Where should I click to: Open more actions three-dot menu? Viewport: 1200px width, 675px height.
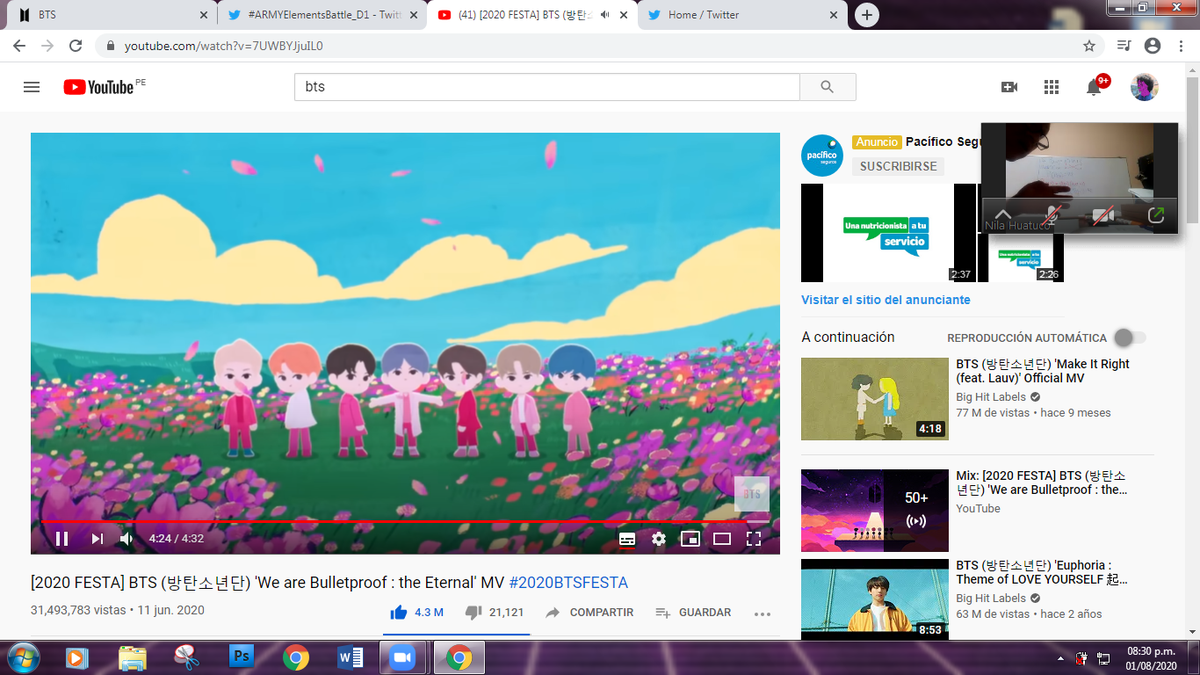pos(762,613)
